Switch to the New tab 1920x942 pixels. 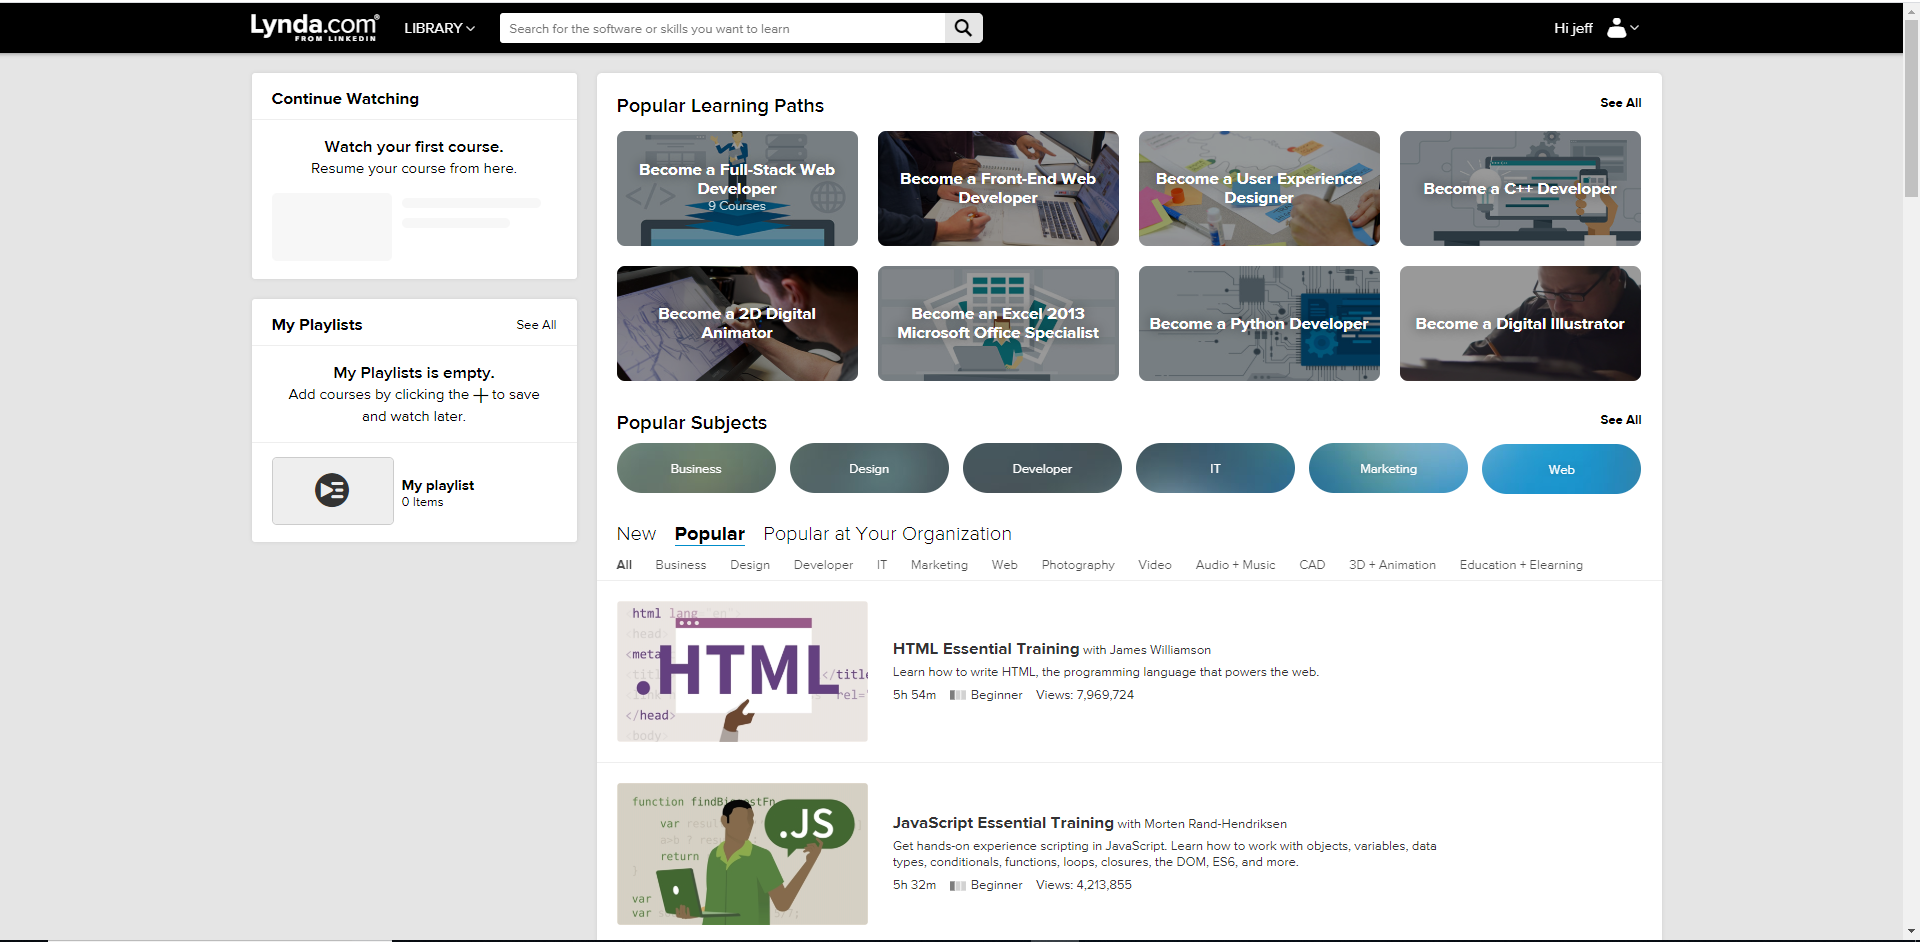pyautogui.click(x=636, y=534)
